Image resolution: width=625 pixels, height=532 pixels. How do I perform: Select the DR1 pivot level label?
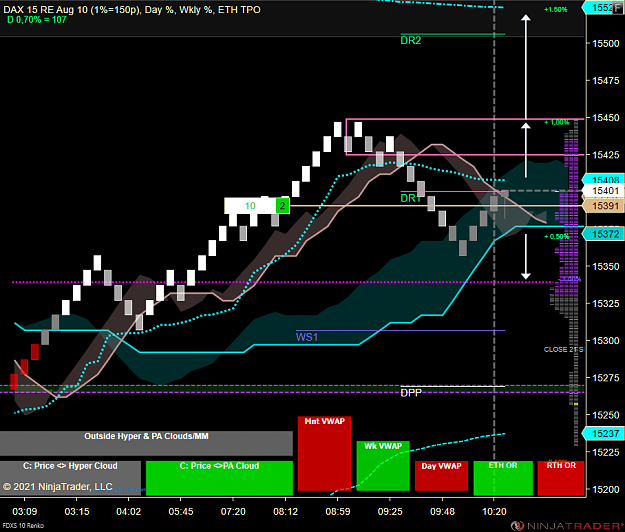pos(411,198)
